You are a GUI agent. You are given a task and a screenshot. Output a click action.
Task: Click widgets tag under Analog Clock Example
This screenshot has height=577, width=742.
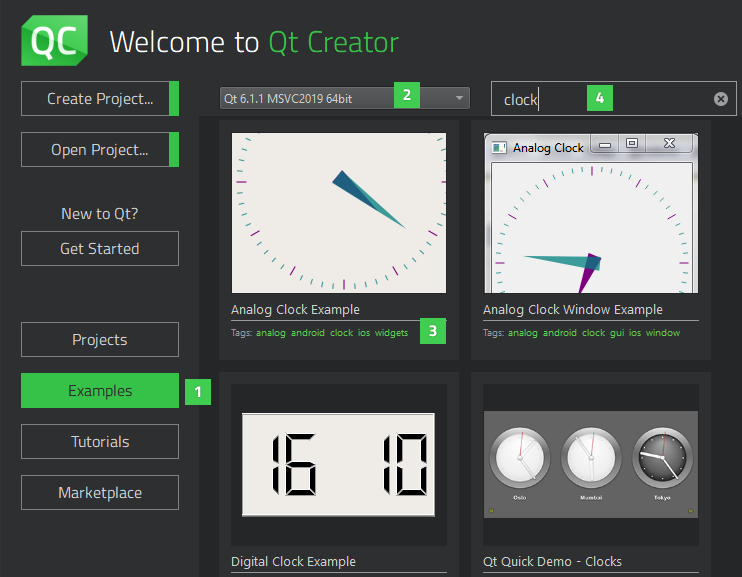(x=391, y=333)
